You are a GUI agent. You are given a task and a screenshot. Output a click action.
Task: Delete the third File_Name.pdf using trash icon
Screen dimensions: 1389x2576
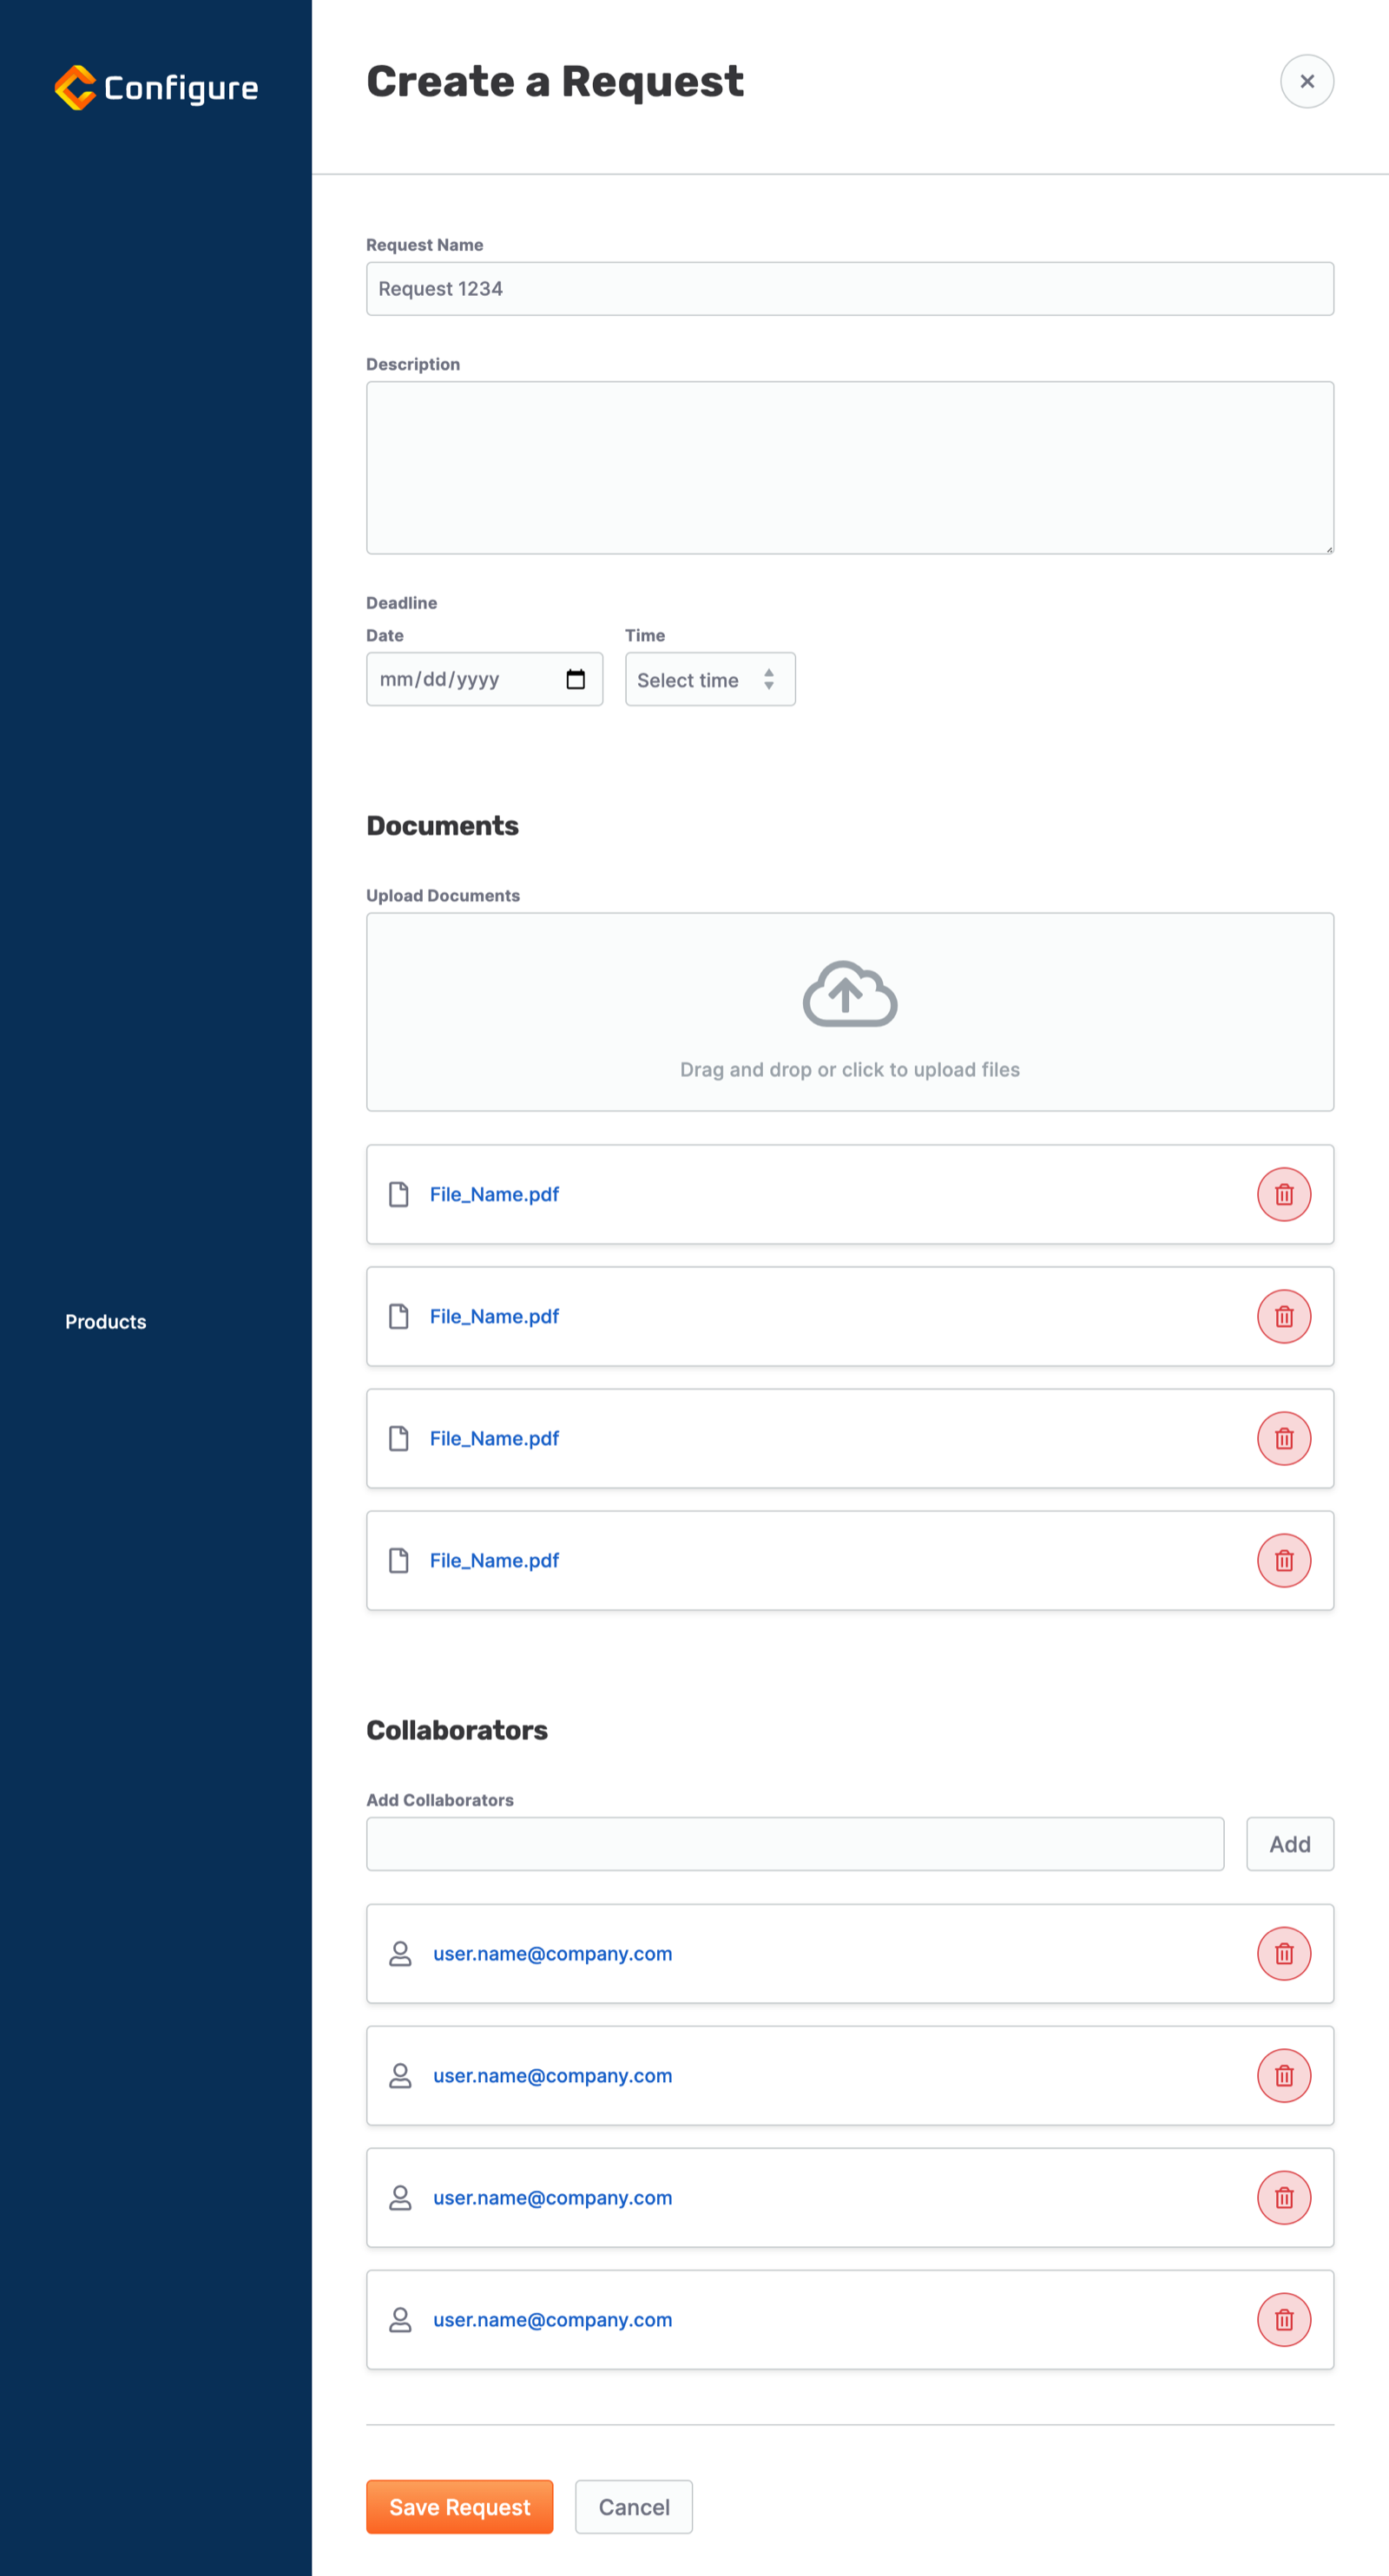[1283, 1438]
